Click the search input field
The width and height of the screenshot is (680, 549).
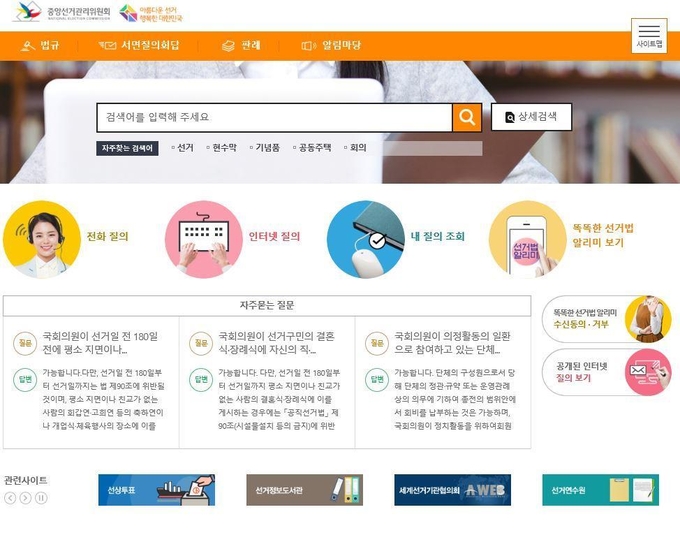point(273,117)
